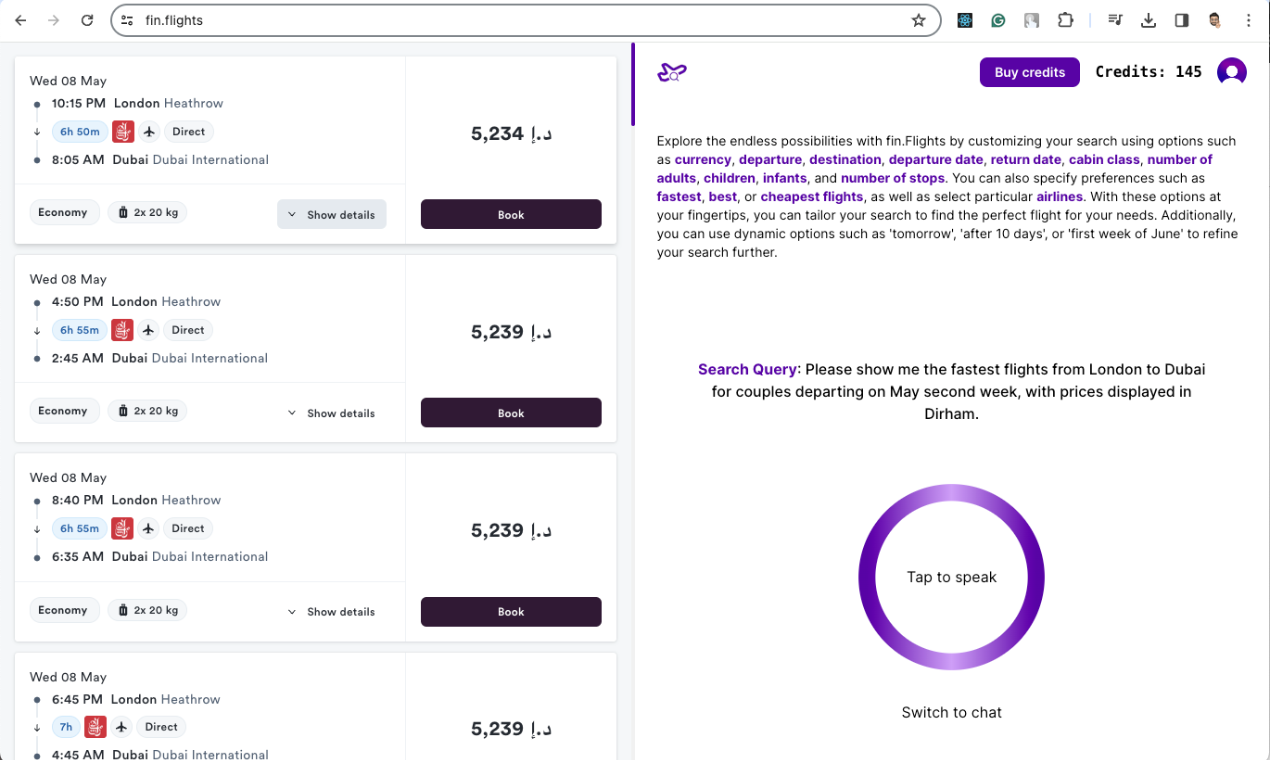The height and width of the screenshot is (760, 1270).
Task: Open the Chrome three-dot menu
Action: click(1248, 20)
